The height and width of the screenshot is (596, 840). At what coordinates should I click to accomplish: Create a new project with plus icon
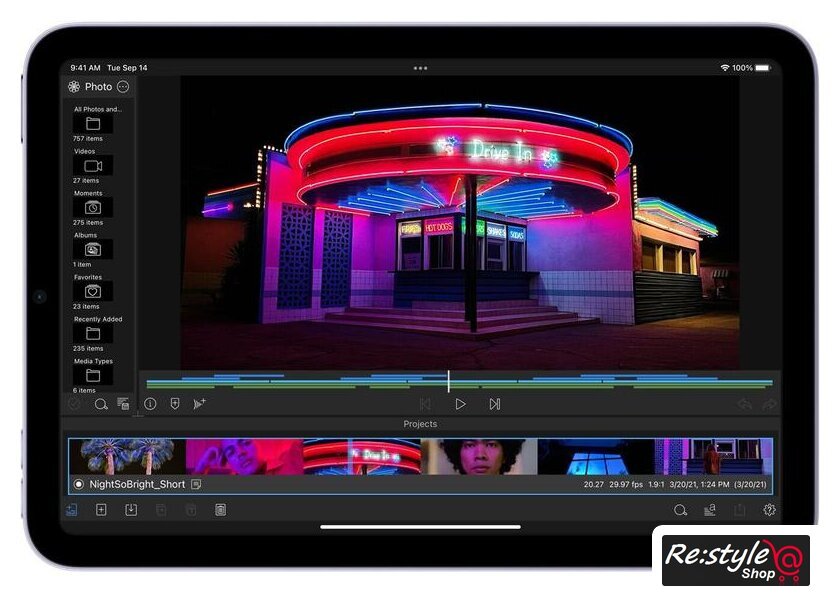coord(101,510)
